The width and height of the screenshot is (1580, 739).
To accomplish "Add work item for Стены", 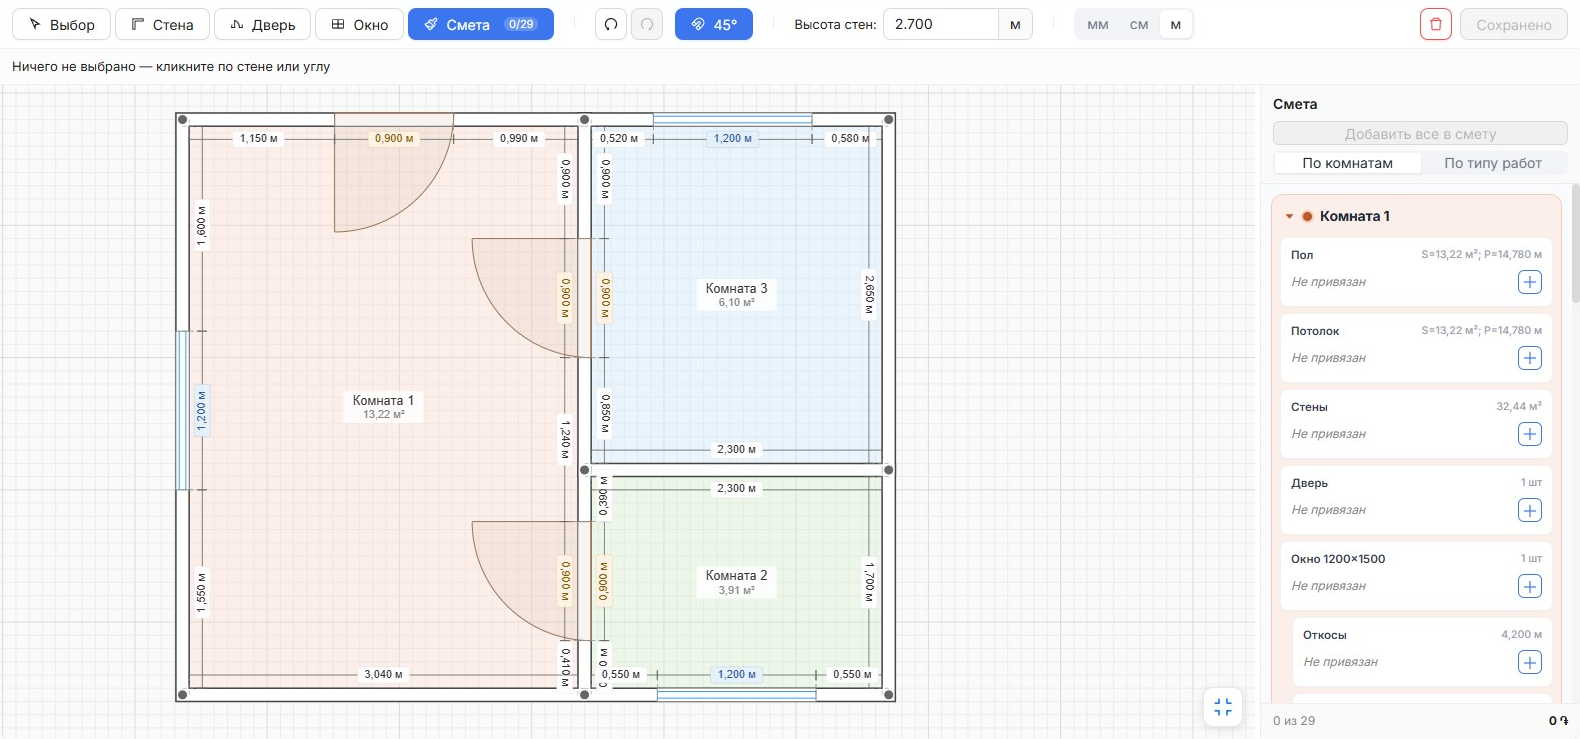I will [x=1530, y=434].
